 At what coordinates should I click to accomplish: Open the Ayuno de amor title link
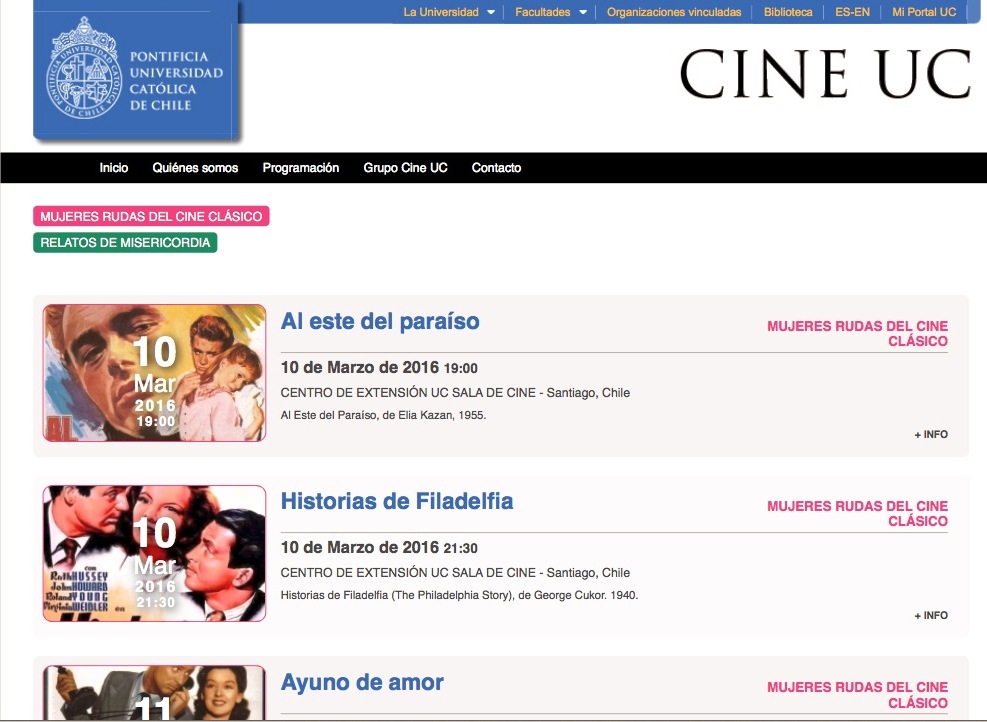[x=362, y=683]
